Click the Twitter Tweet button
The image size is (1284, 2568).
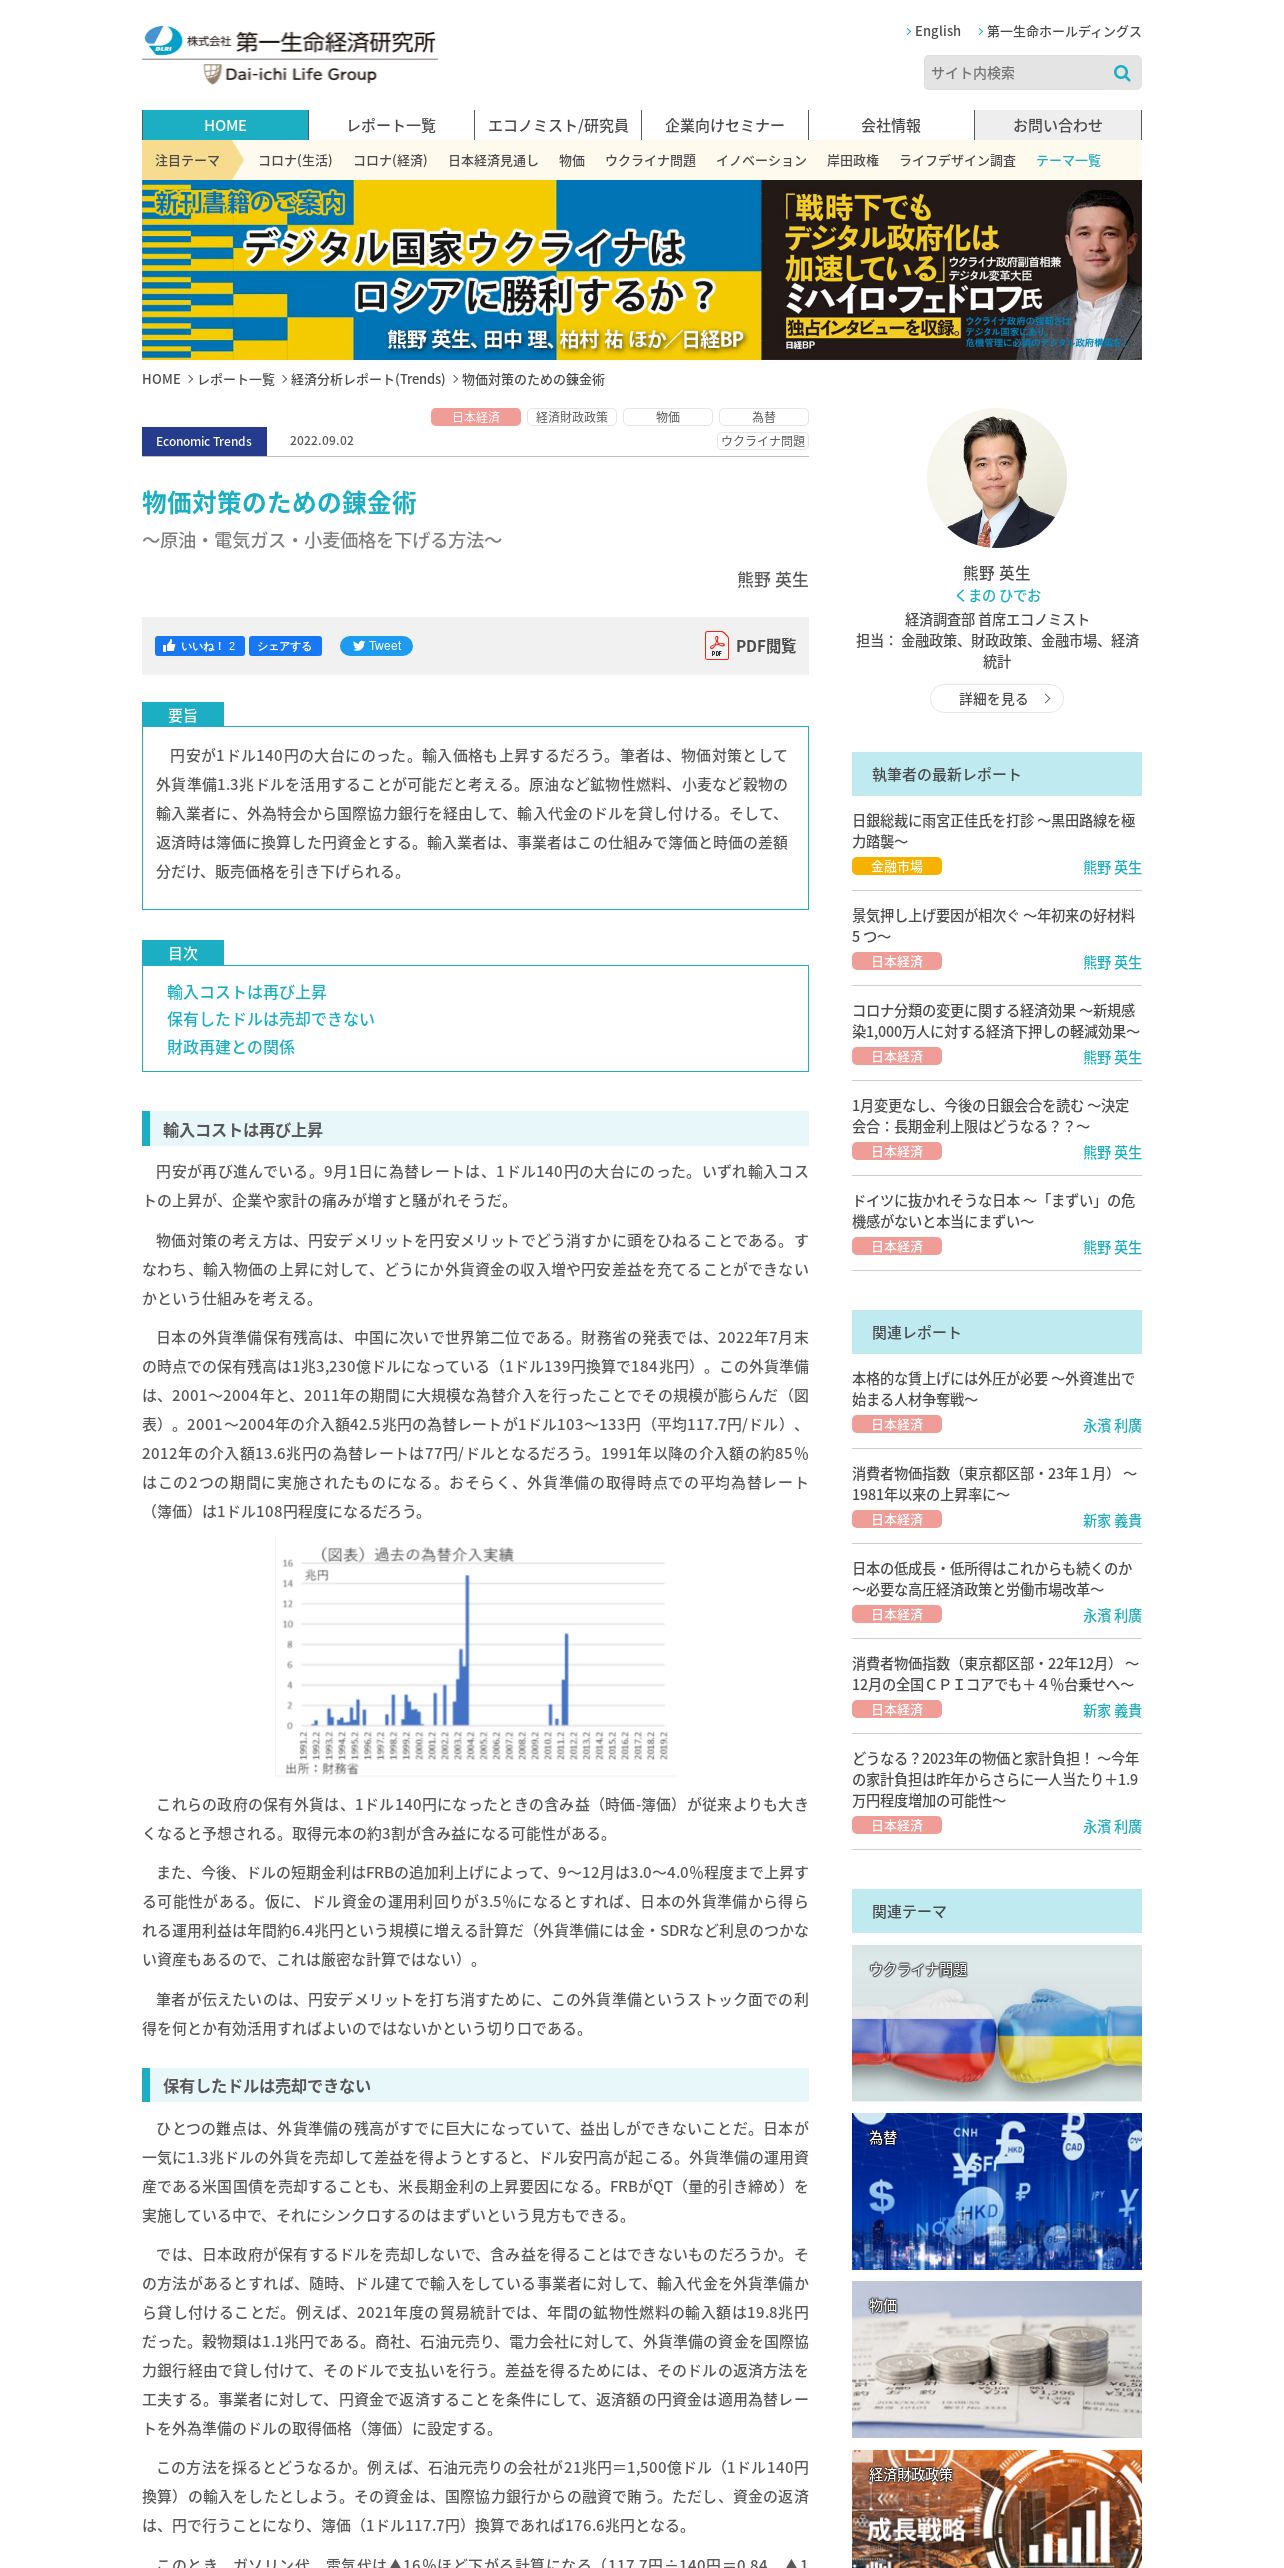(376, 646)
